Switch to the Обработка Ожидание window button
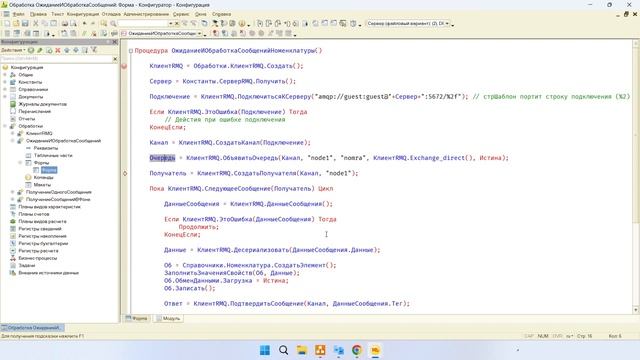Viewport: 640px width, 360px height. tap(32, 327)
